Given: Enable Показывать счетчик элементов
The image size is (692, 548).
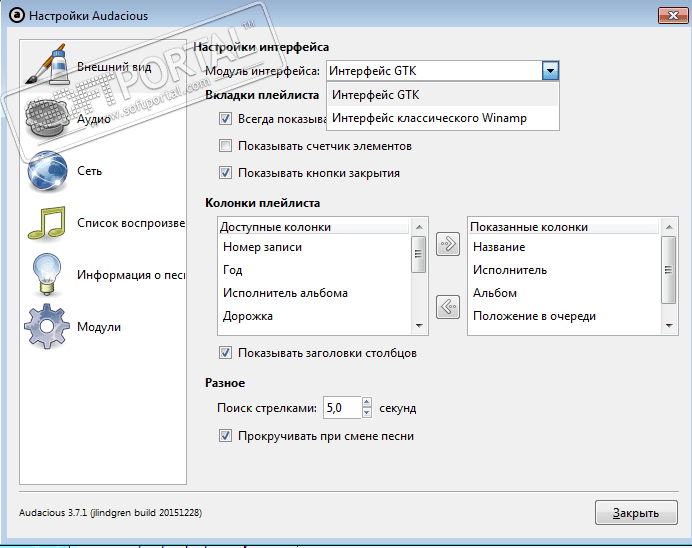Looking at the screenshot, I should 225,146.
